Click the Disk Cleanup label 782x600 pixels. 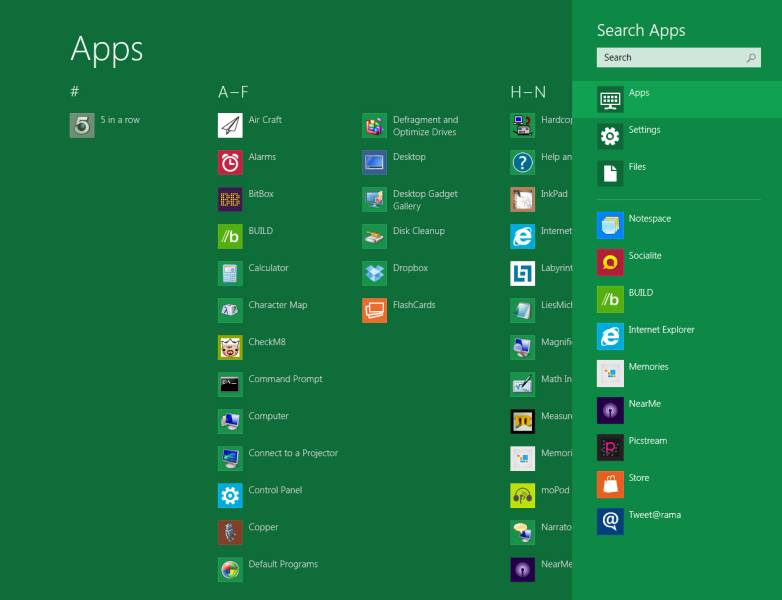pos(419,231)
